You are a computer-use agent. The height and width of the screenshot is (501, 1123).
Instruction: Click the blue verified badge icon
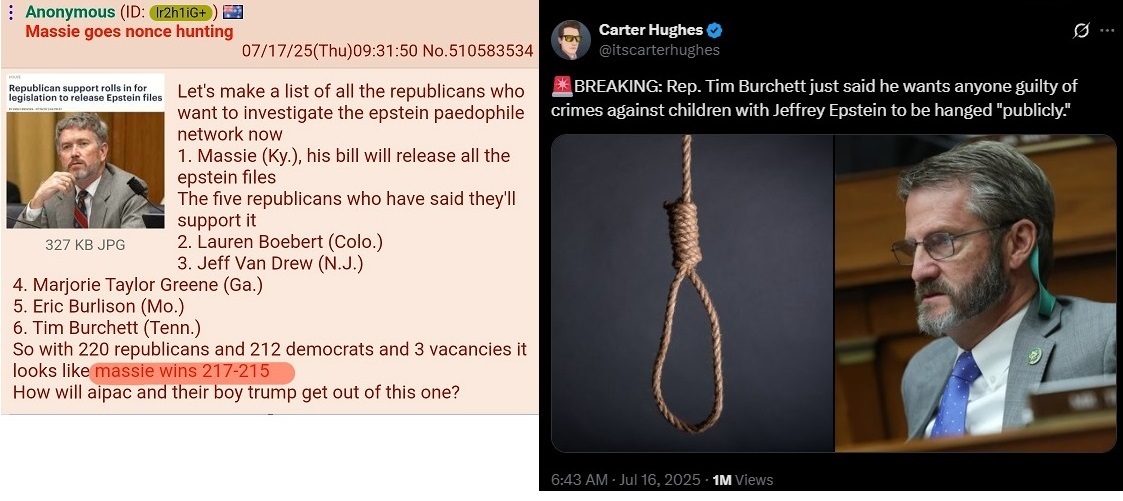tap(715, 30)
